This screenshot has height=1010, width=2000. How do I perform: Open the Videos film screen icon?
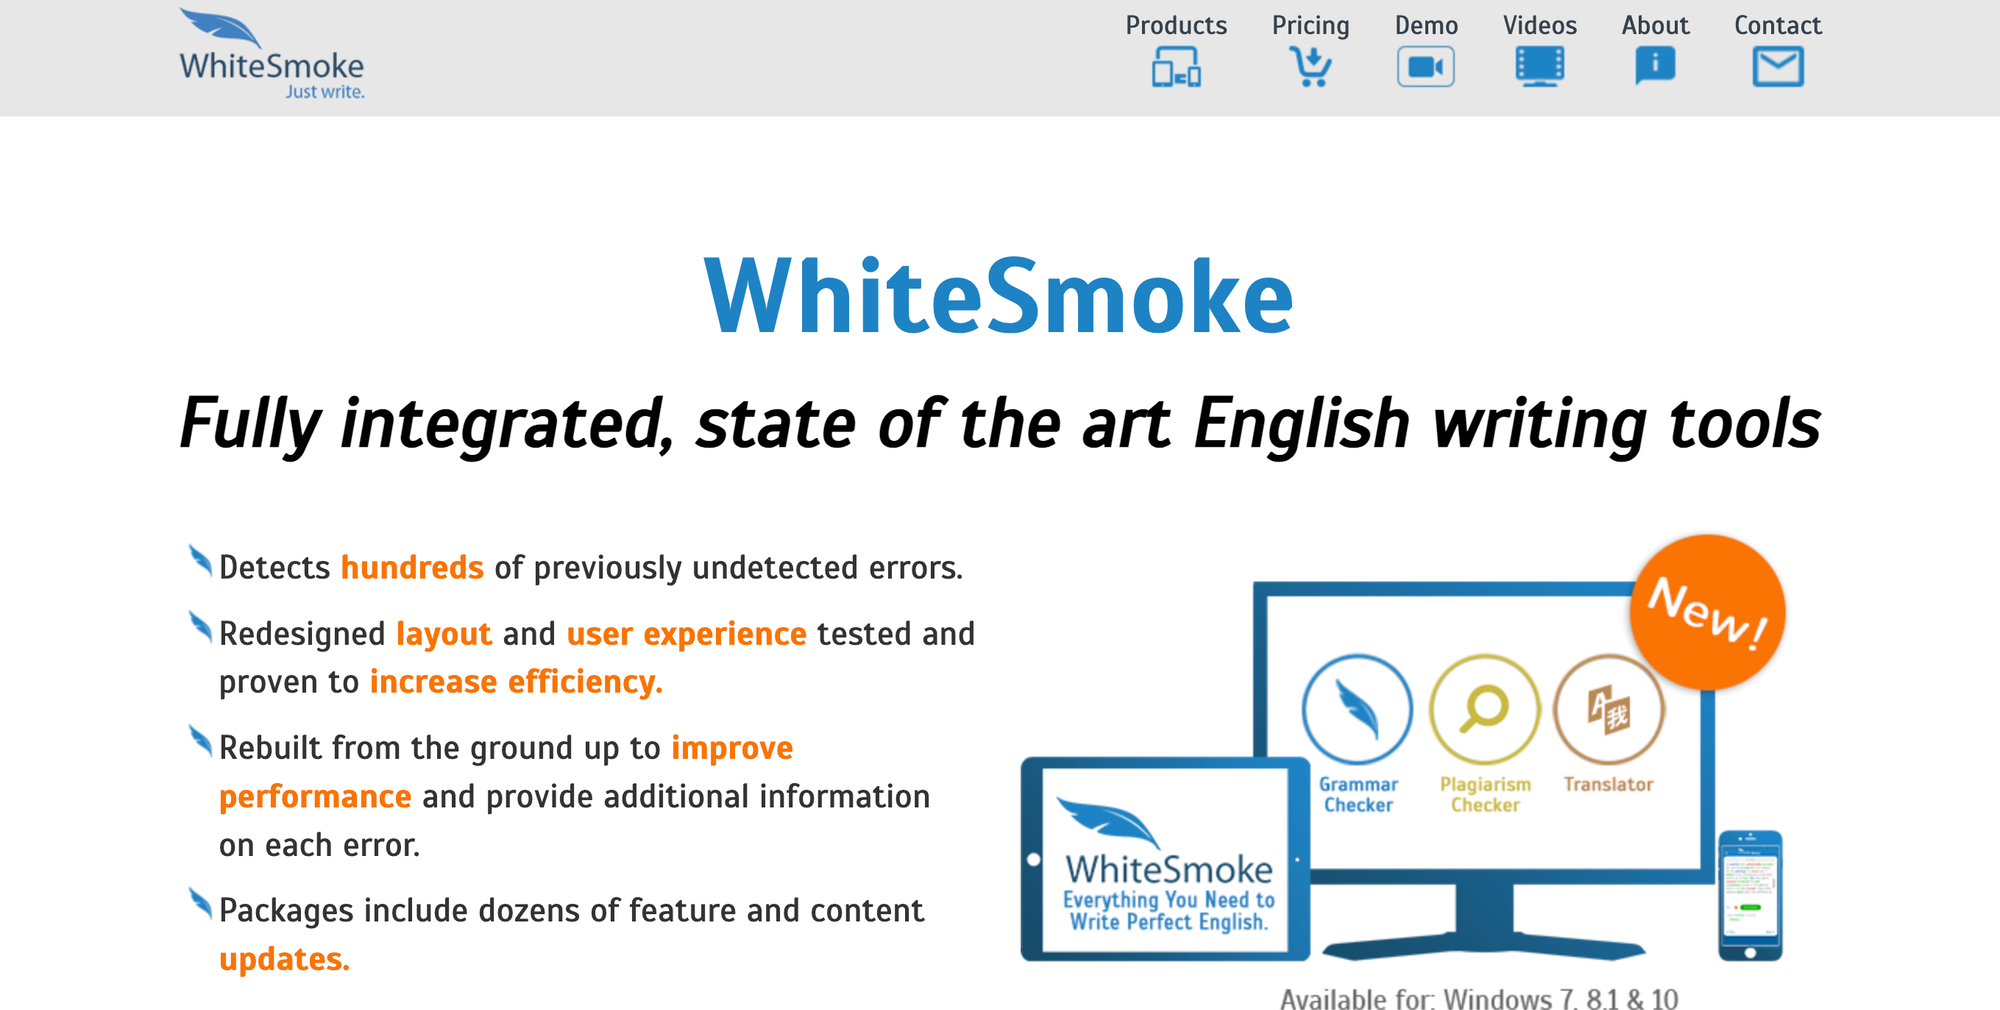click(1539, 67)
